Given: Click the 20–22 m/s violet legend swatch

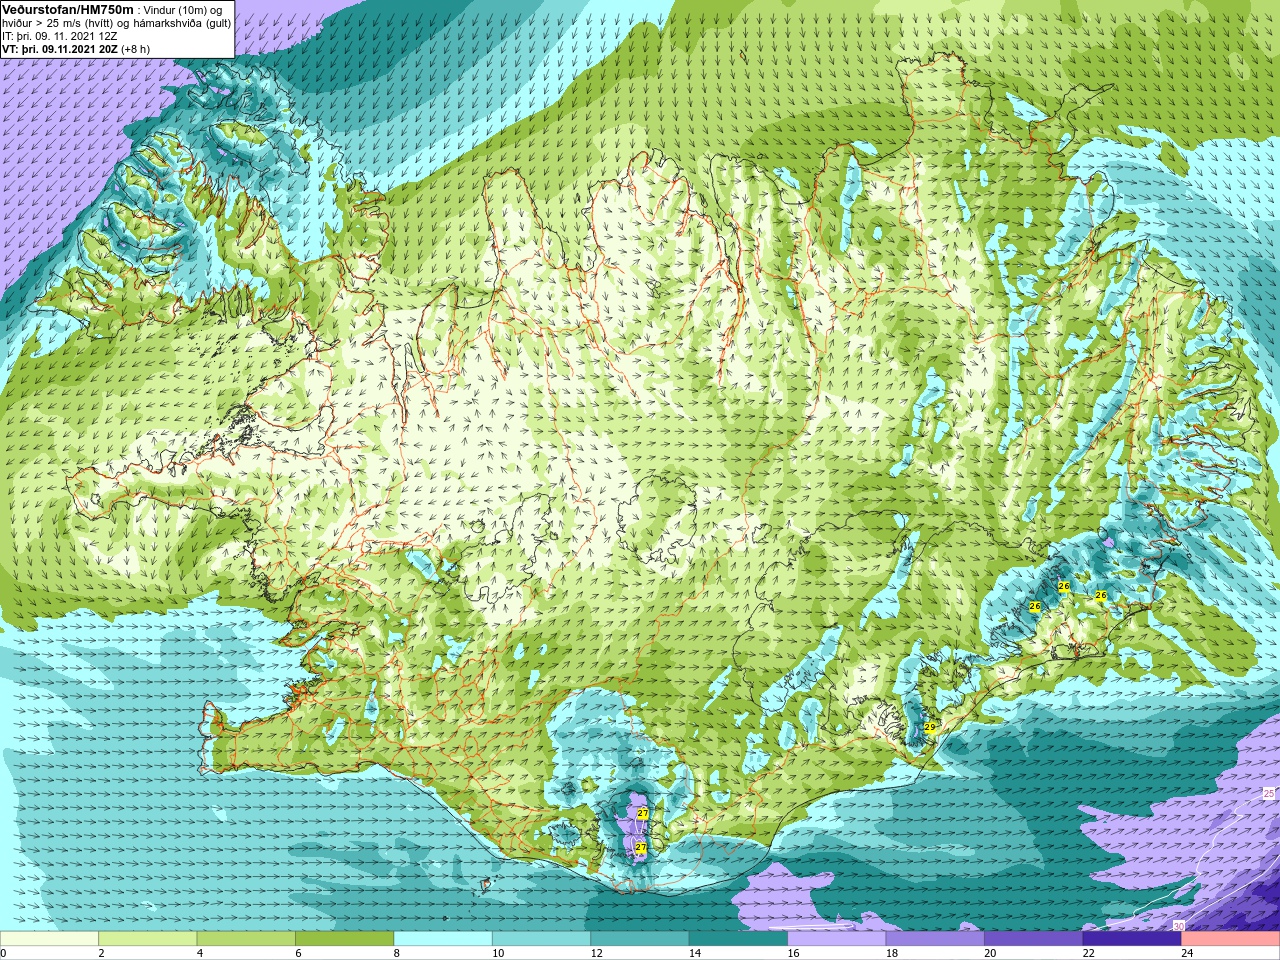Looking at the screenshot, I should pos(1034,939).
